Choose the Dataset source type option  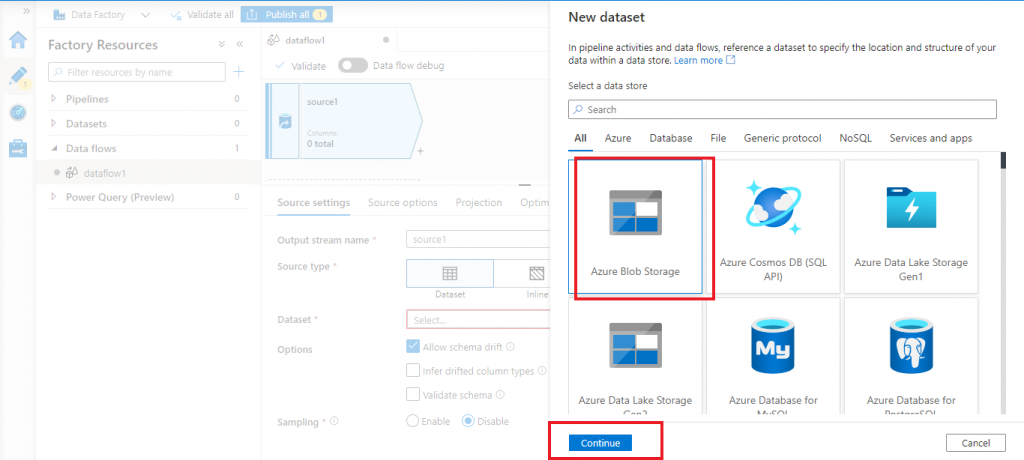pos(450,274)
